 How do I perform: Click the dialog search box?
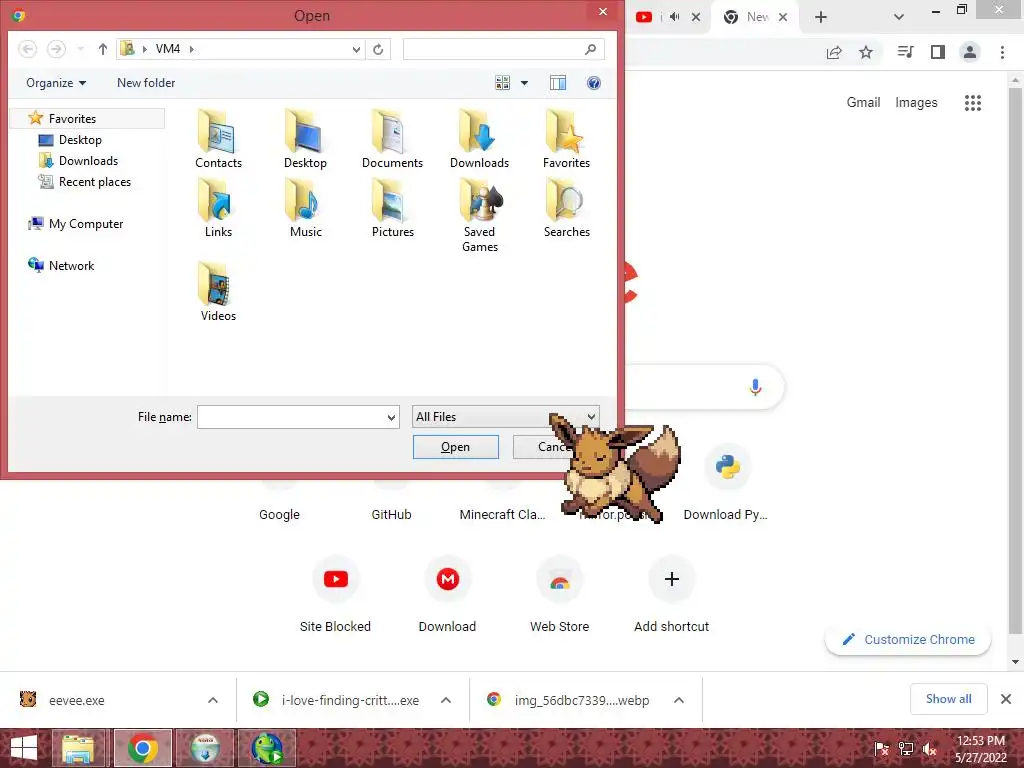point(504,49)
